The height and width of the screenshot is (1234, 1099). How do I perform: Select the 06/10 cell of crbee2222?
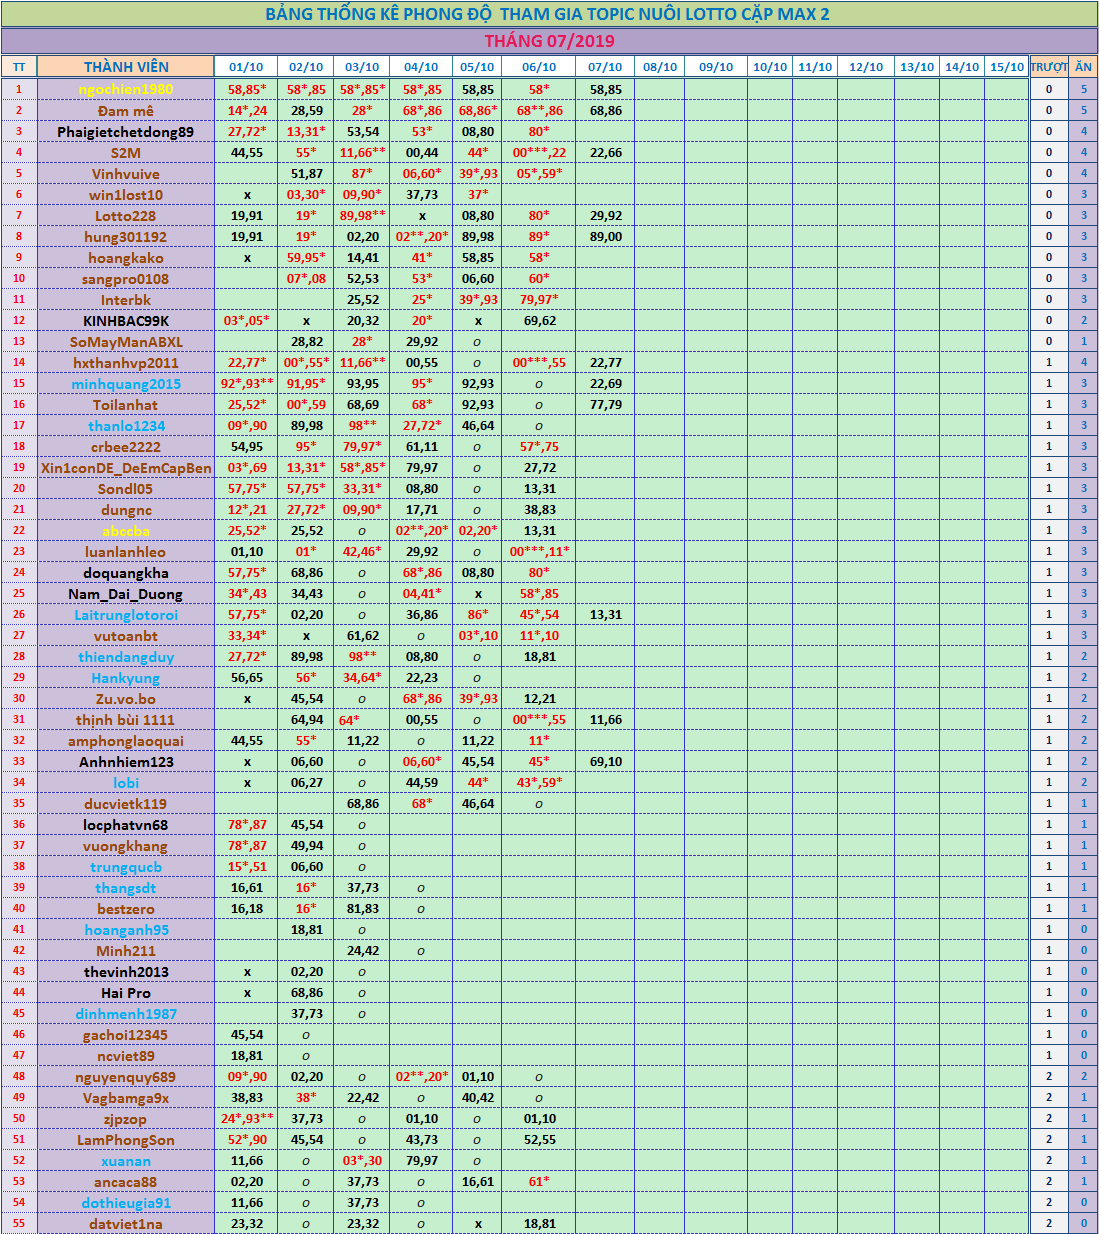[539, 446]
